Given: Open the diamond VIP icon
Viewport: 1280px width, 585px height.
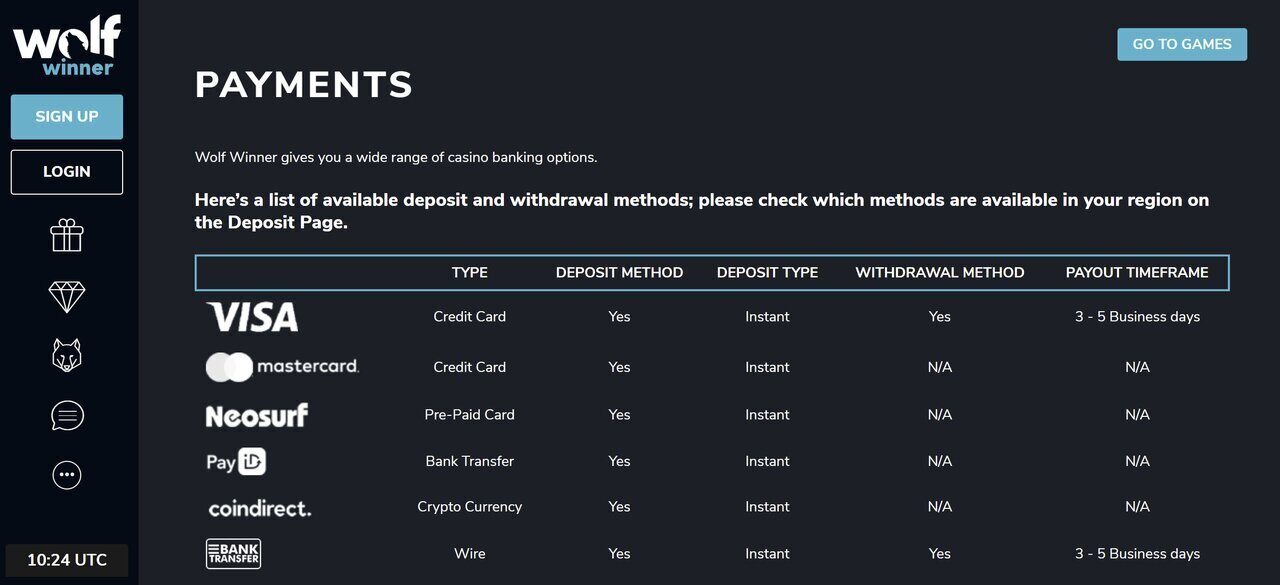Looking at the screenshot, I should coord(67,296).
